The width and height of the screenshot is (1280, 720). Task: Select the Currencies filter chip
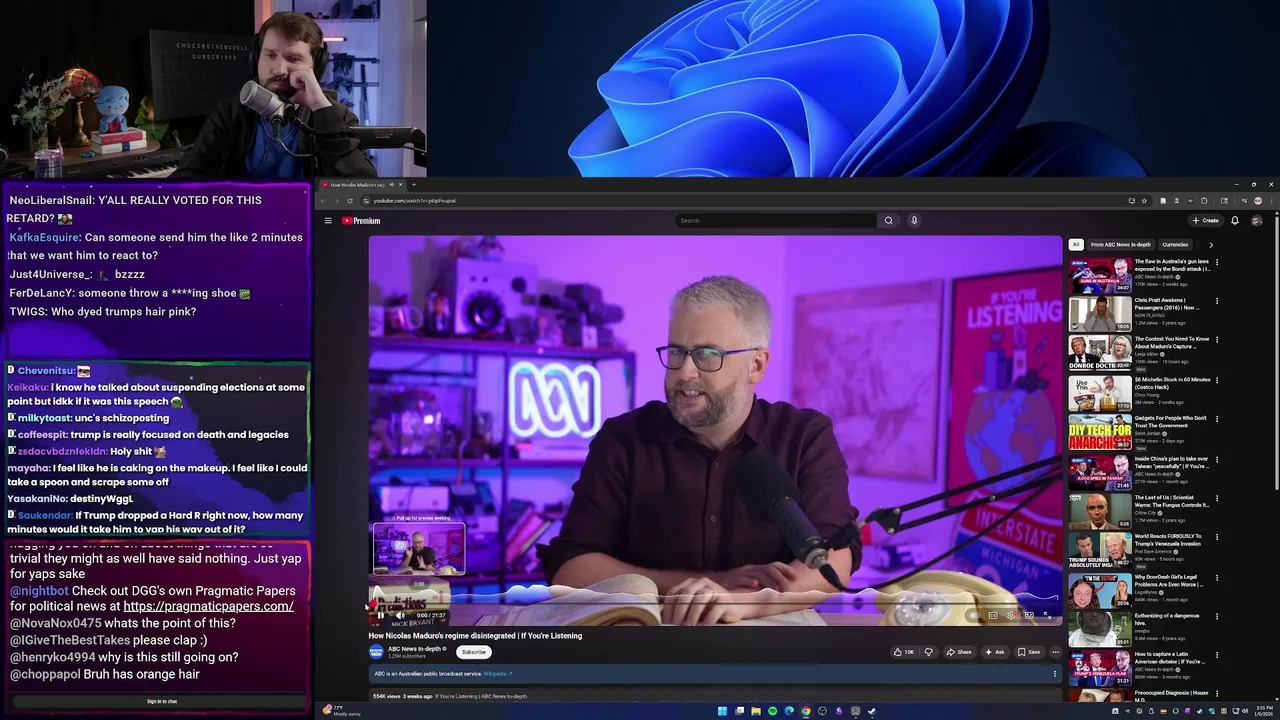tap(1175, 244)
